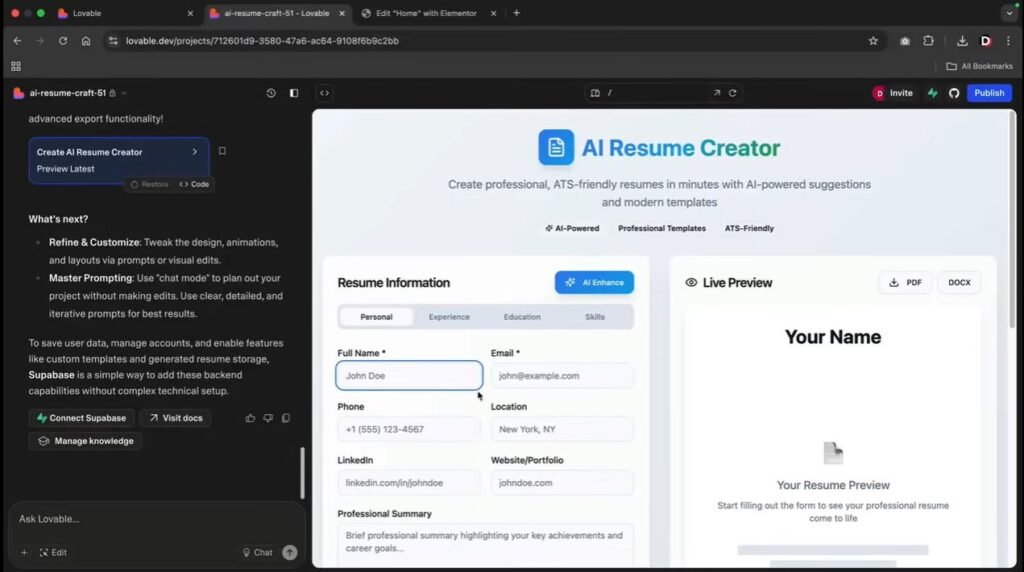
Task: Open All Bookmarks folder
Action: 979,66
